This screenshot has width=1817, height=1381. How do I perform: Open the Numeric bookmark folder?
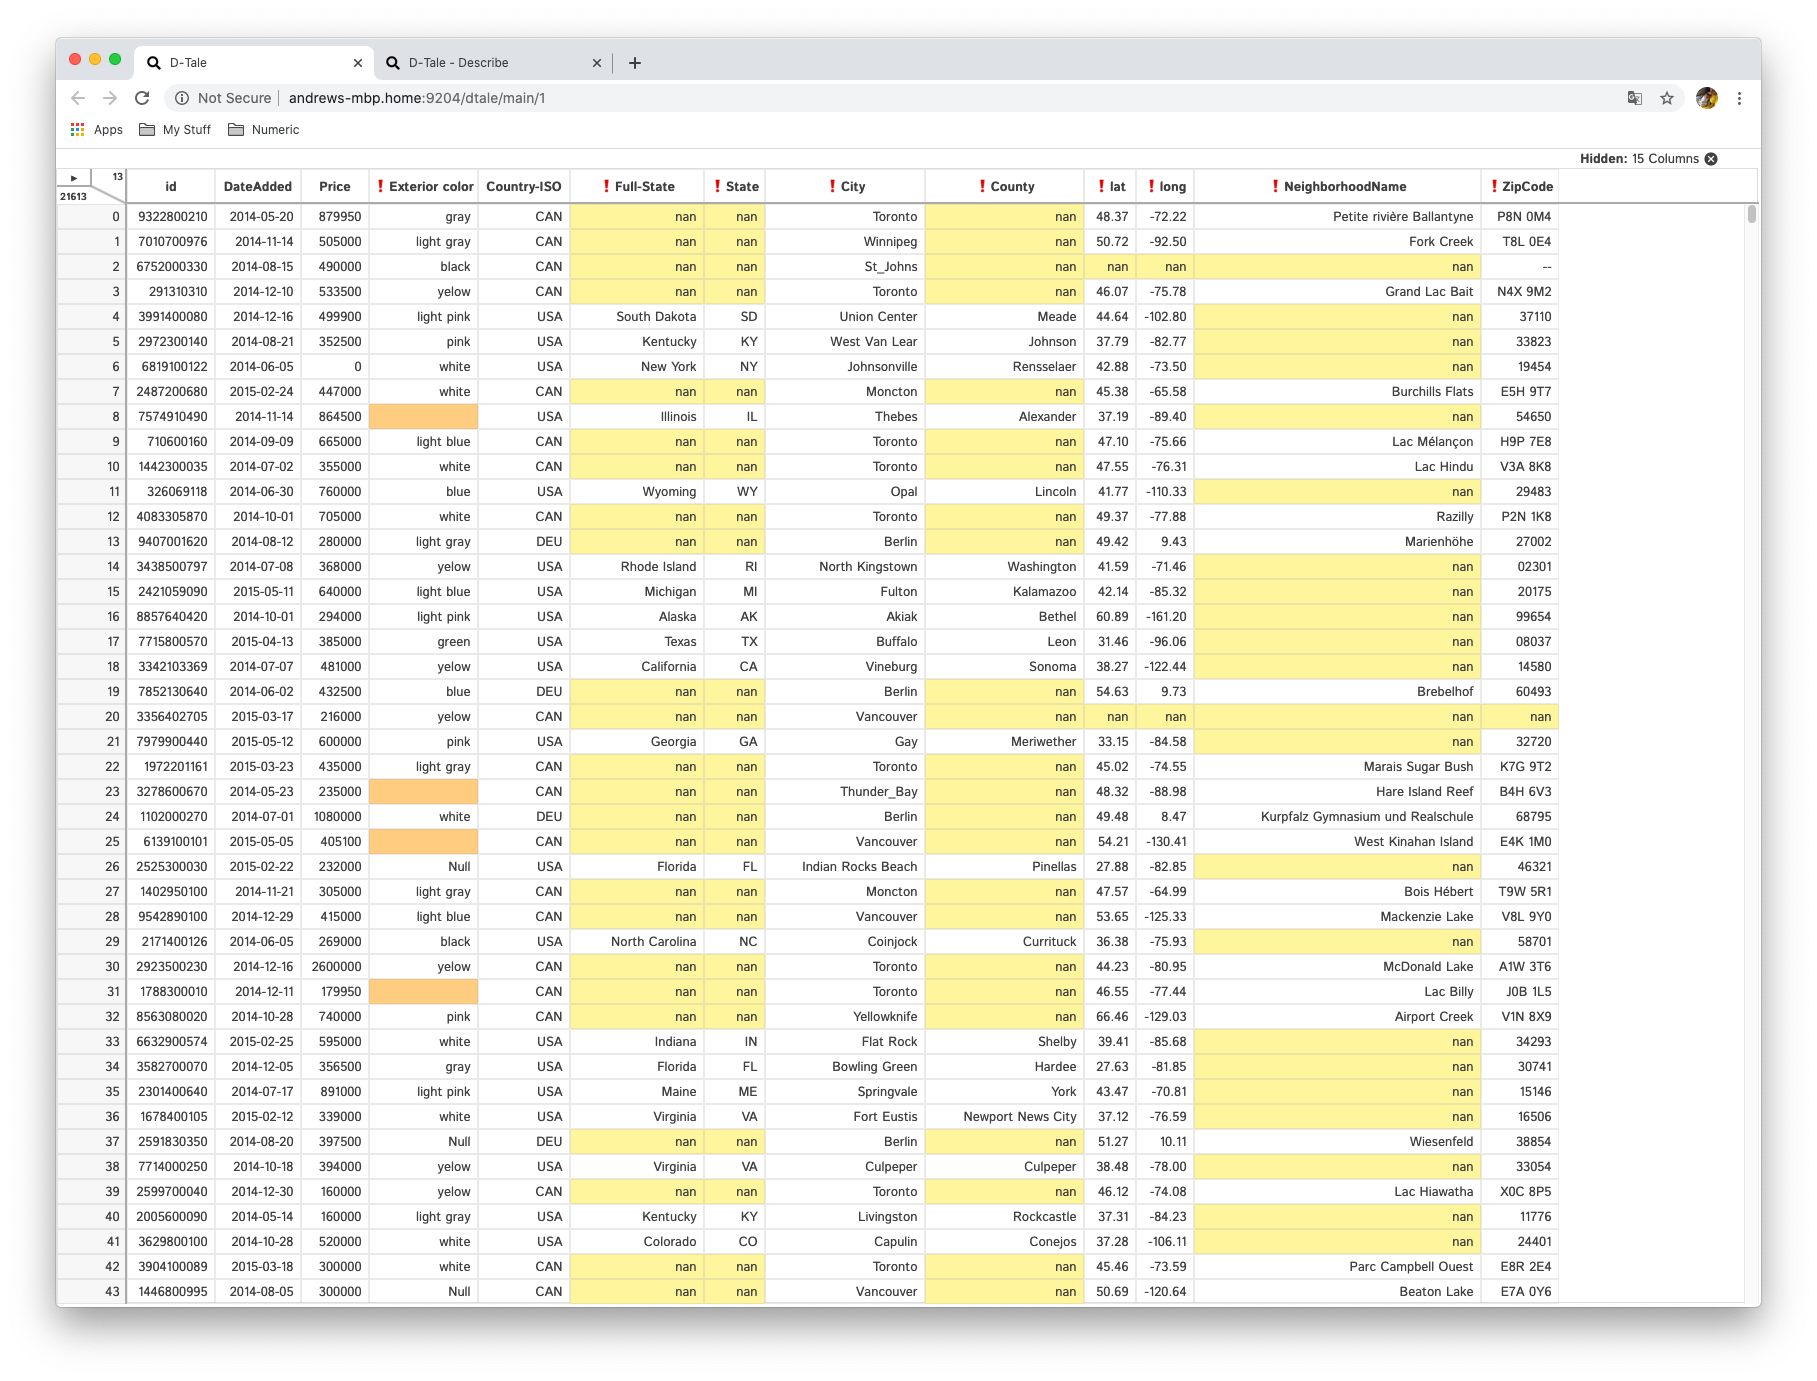264,130
